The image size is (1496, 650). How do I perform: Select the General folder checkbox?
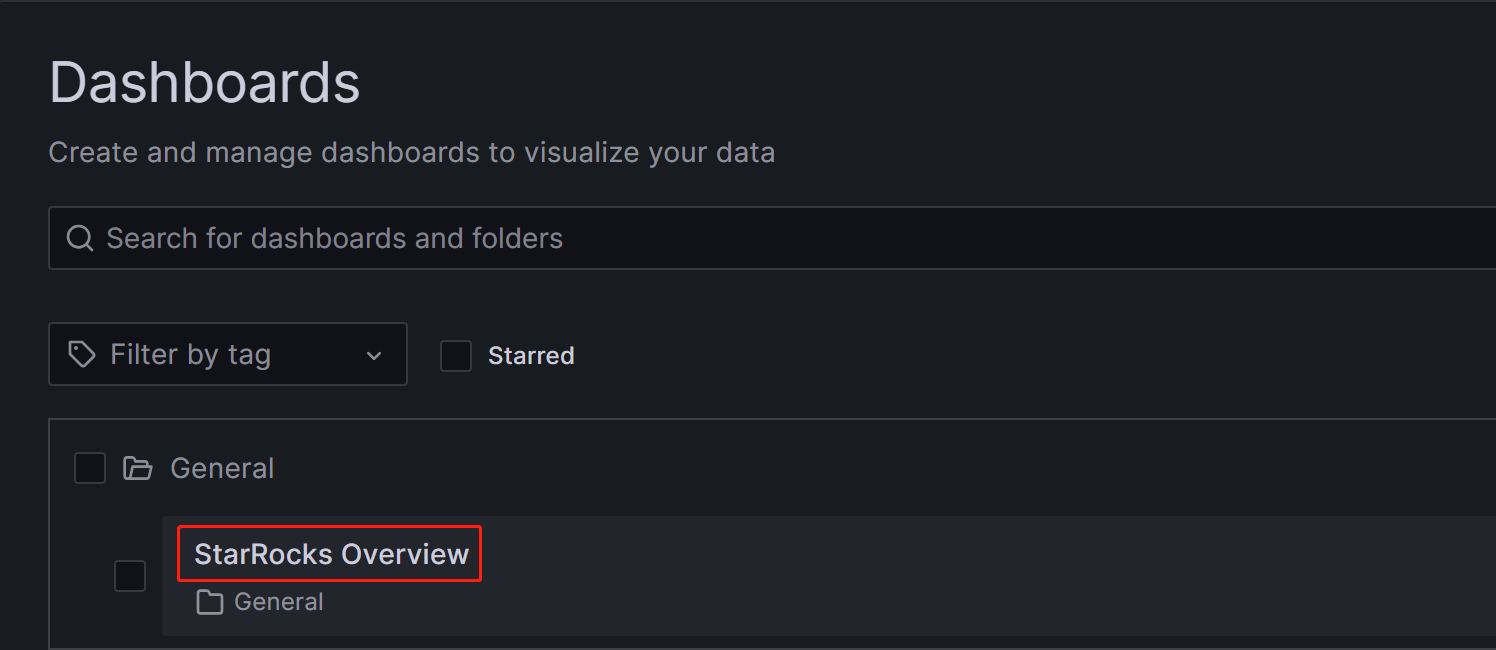pyautogui.click(x=90, y=468)
